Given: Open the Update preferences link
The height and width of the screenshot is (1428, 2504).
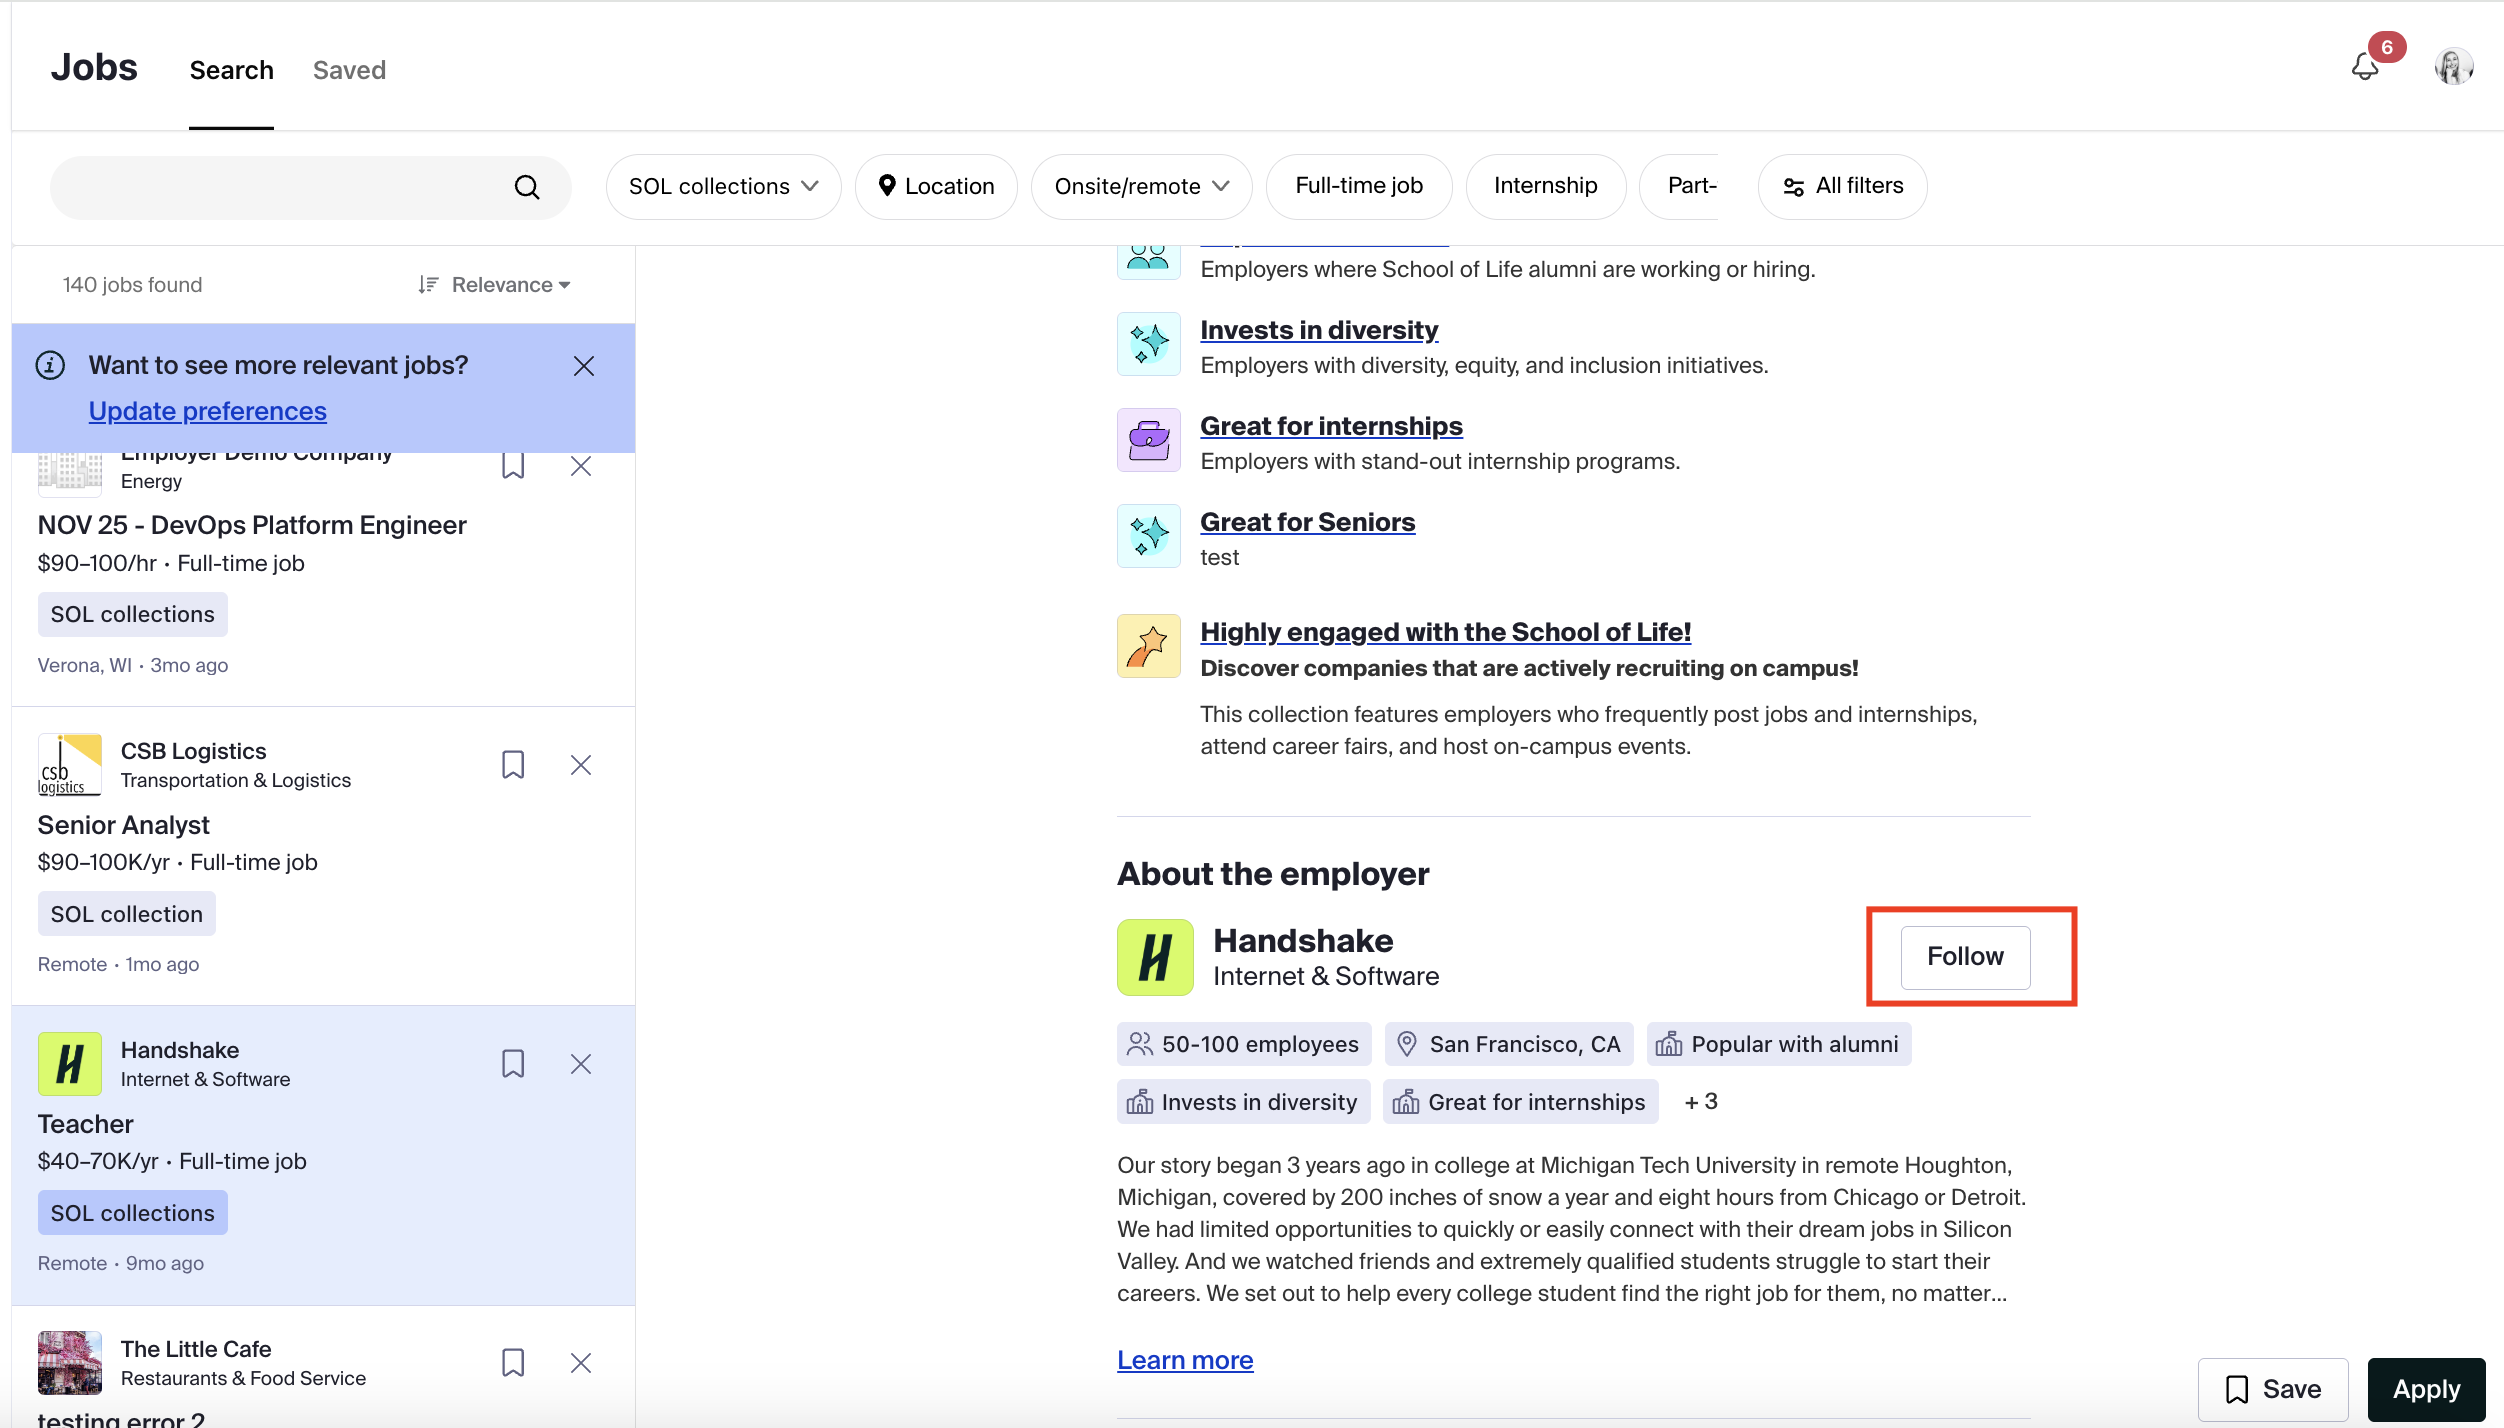Looking at the screenshot, I should tap(208, 411).
